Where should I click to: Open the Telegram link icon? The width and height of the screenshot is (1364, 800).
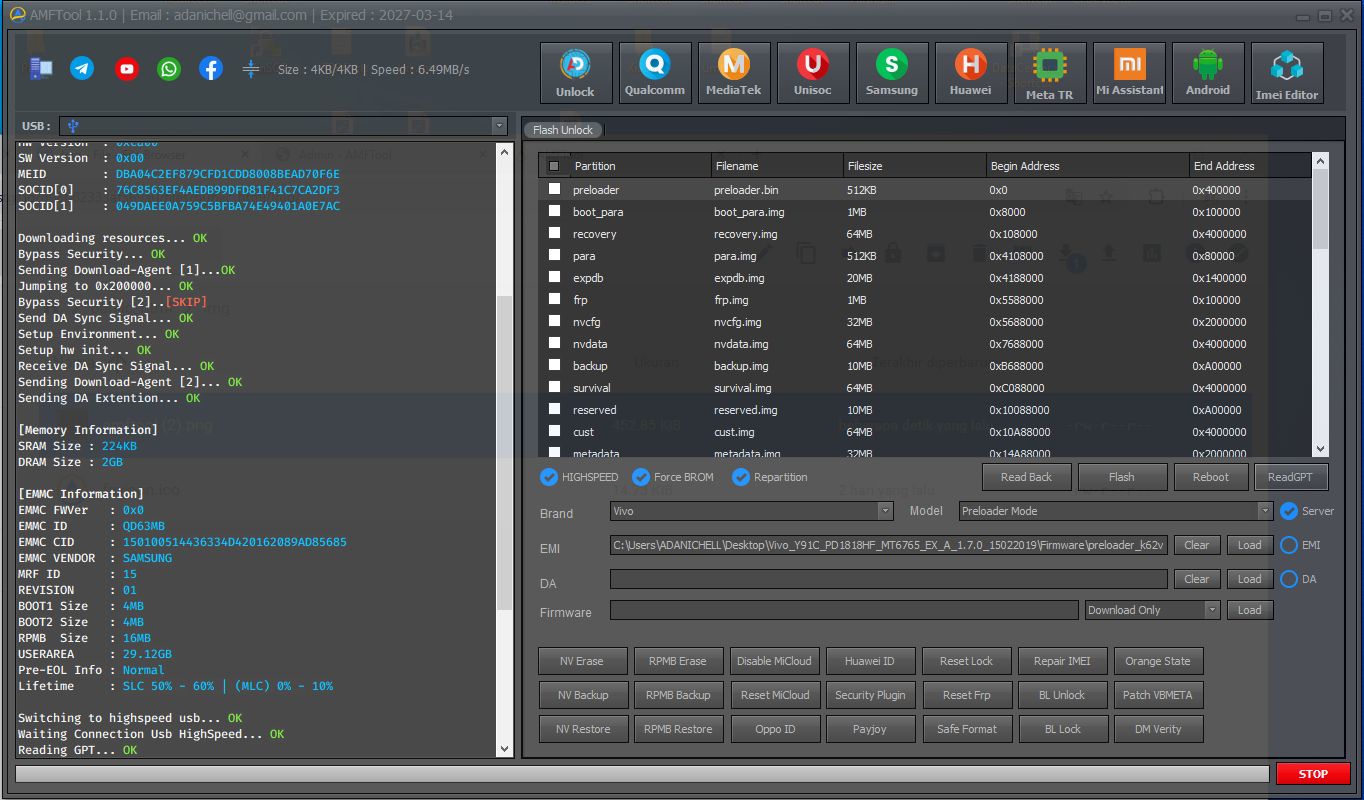[81, 69]
